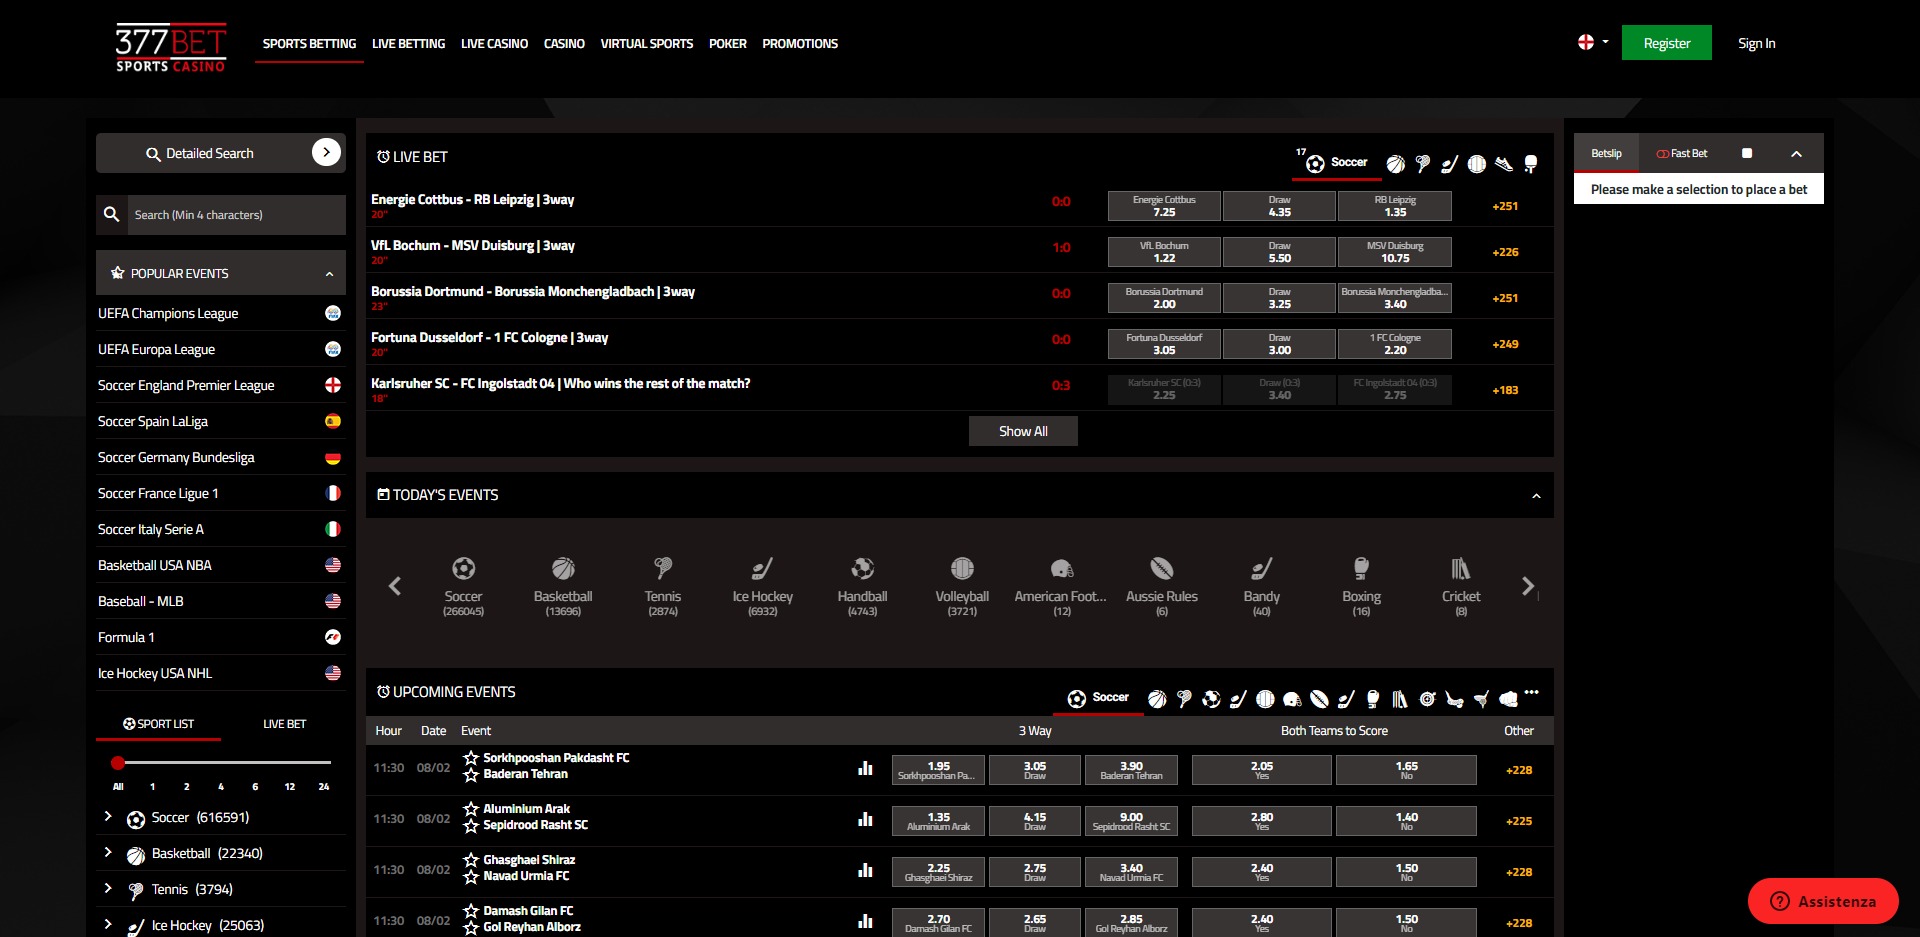Collapse the Today's Events panel
The image size is (1920, 937).
pyautogui.click(x=1536, y=496)
